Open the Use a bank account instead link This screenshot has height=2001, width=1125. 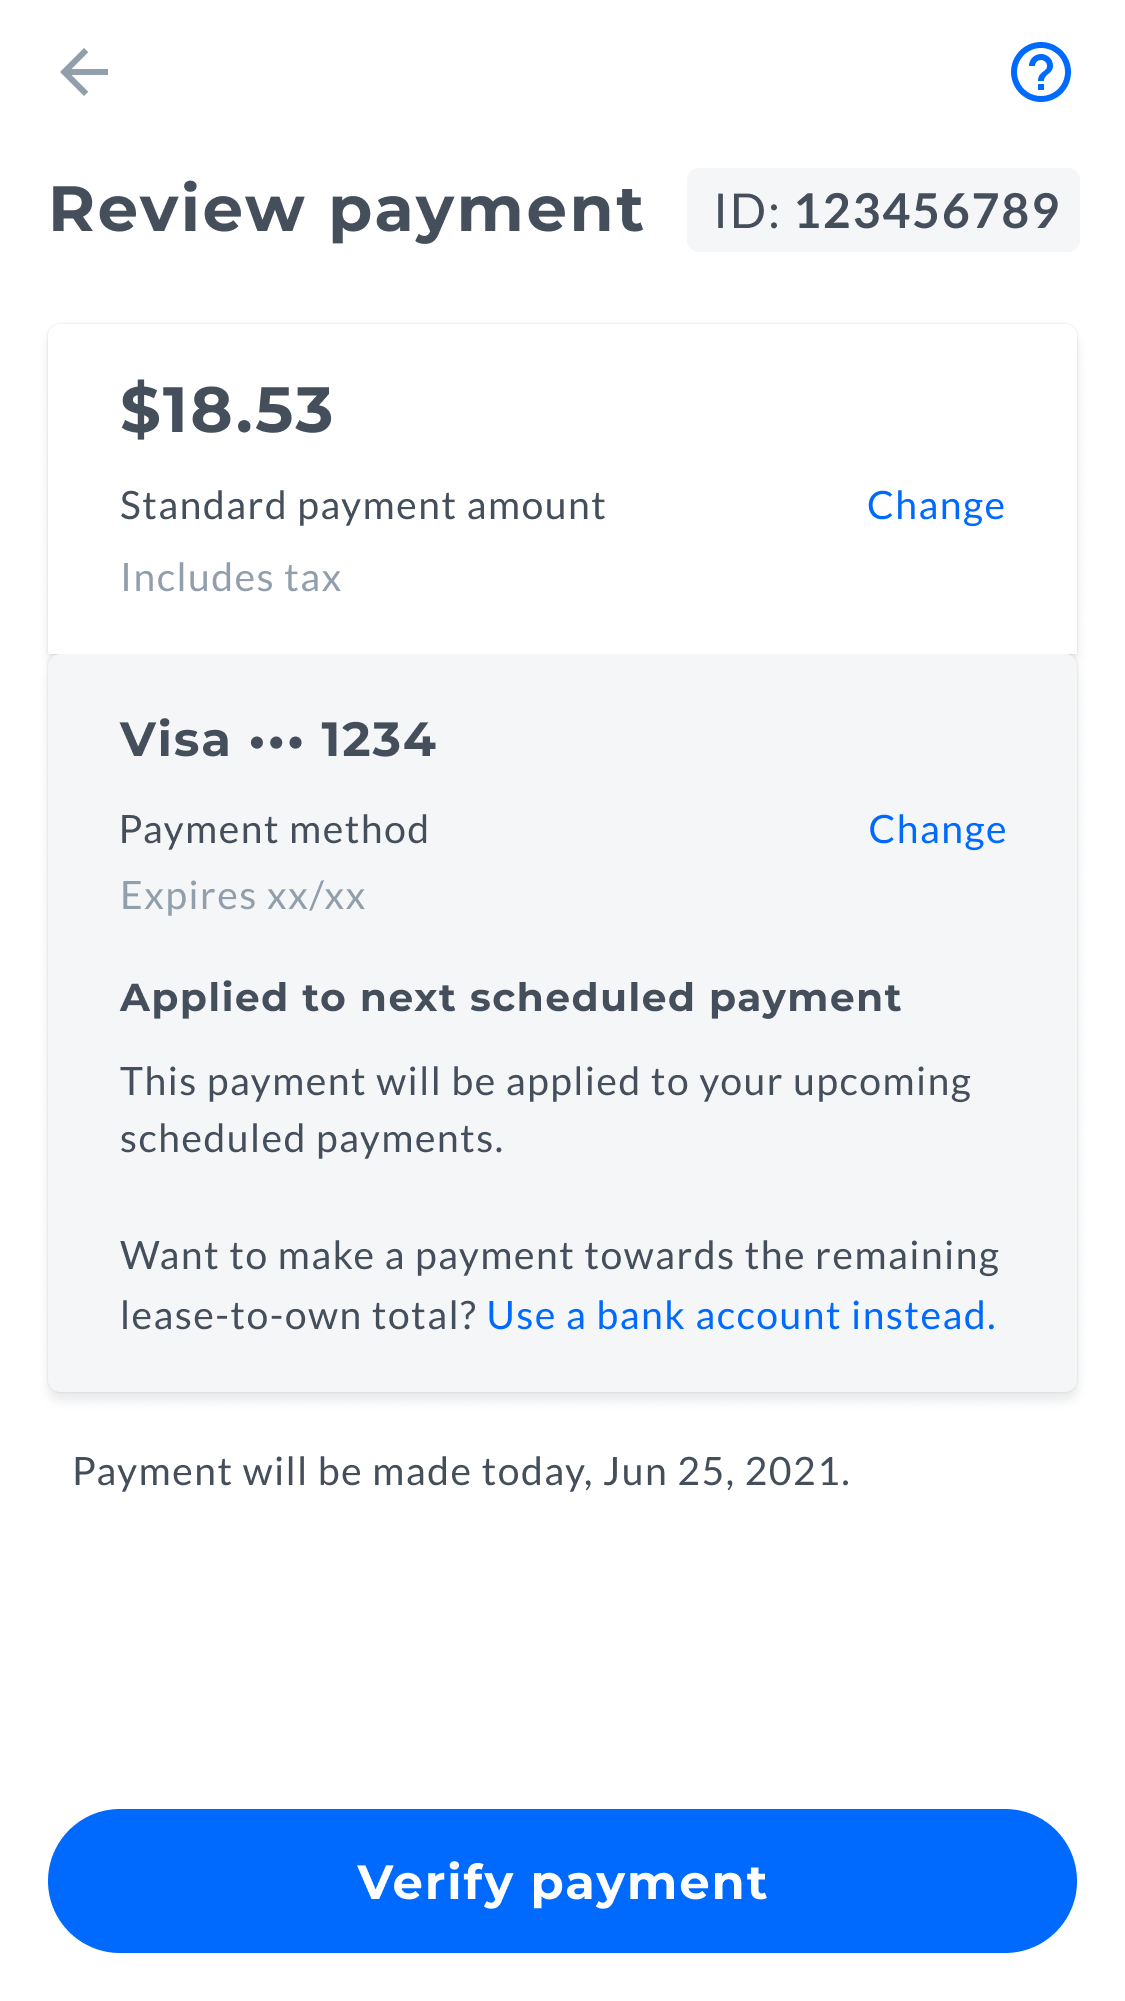(x=741, y=1316)
